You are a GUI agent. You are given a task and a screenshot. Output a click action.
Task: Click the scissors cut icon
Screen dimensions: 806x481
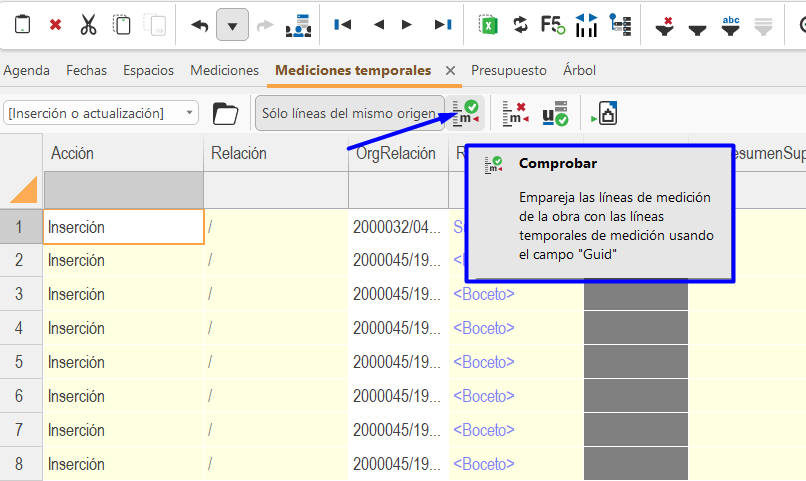pos(88,24)
